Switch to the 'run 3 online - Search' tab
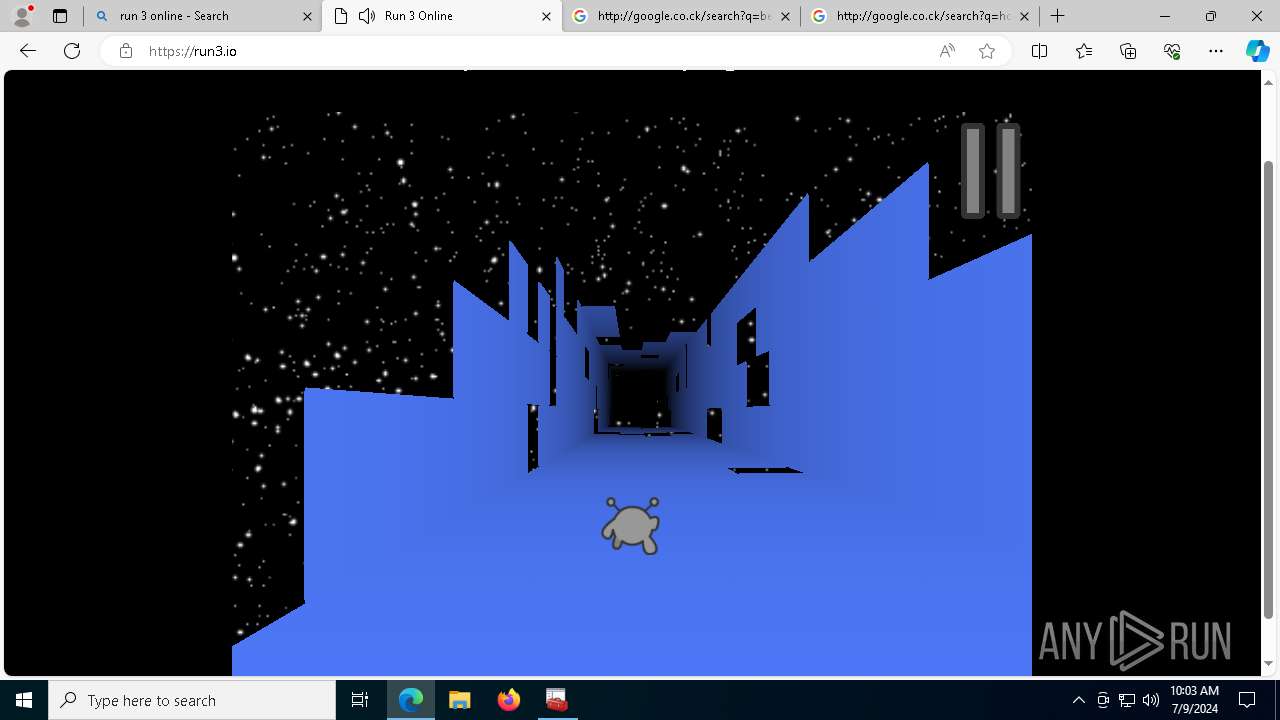Image resolution: width=1280 pixels, height=720 pixels. 202,16
